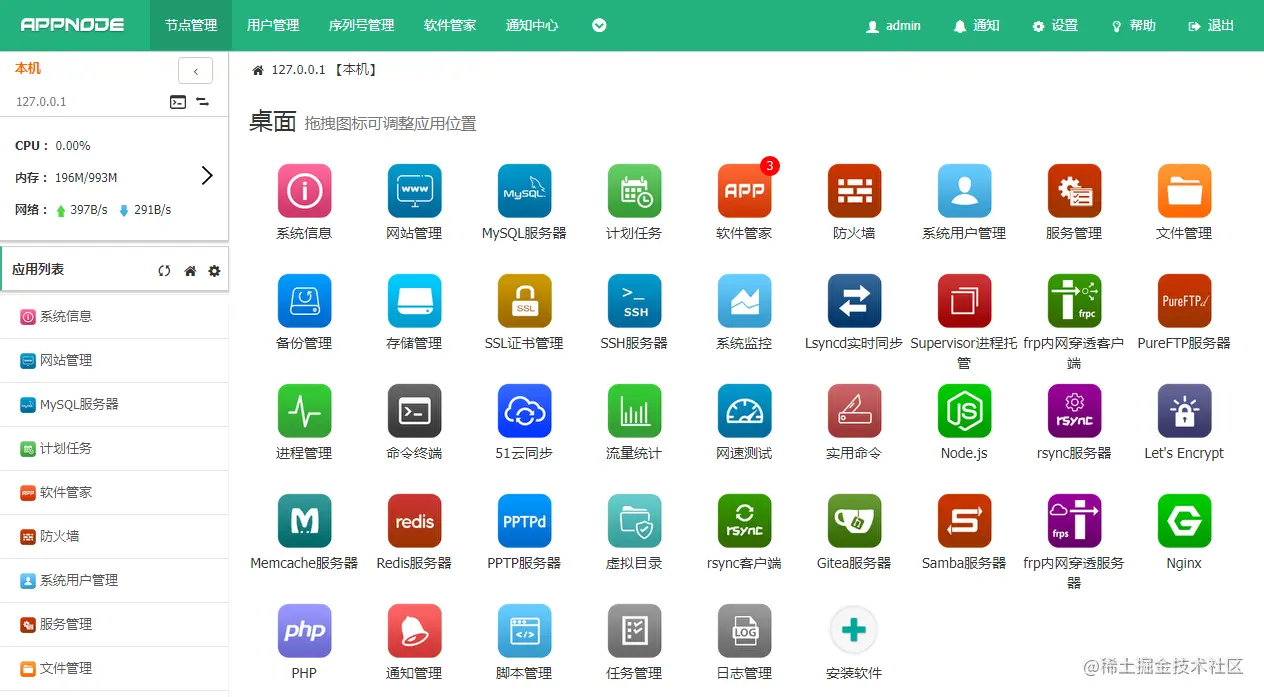Switch to the 节点管理 nav tab
1264x697 pixels.
[x=191, y=25]
